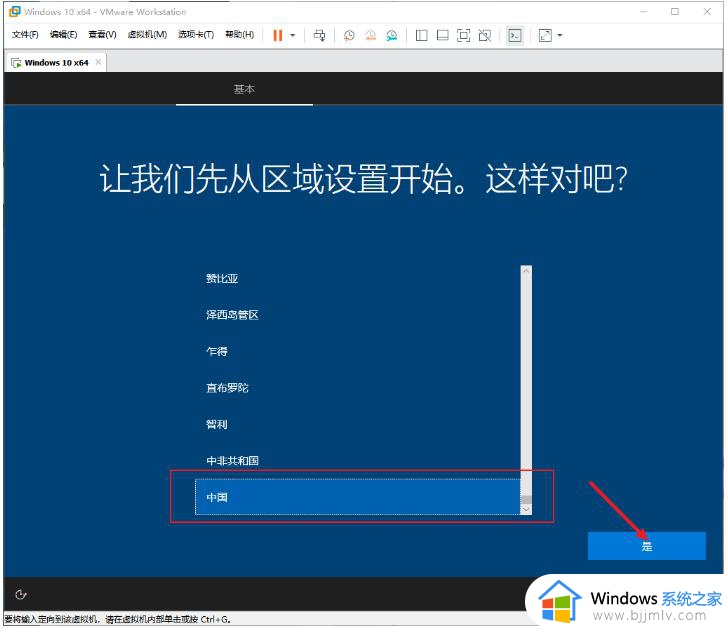Maximize the VMware Workstation window
The width and height of the screenshot is (727, 629).
coord(675,12)
